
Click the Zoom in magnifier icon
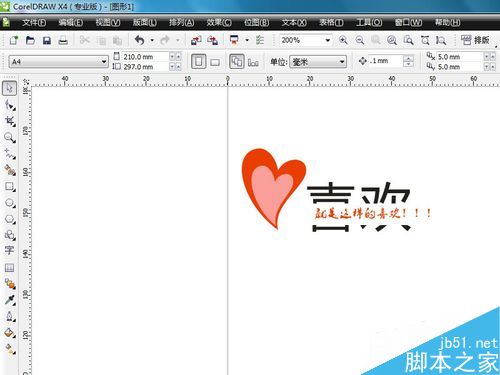(x=343, y=40)
